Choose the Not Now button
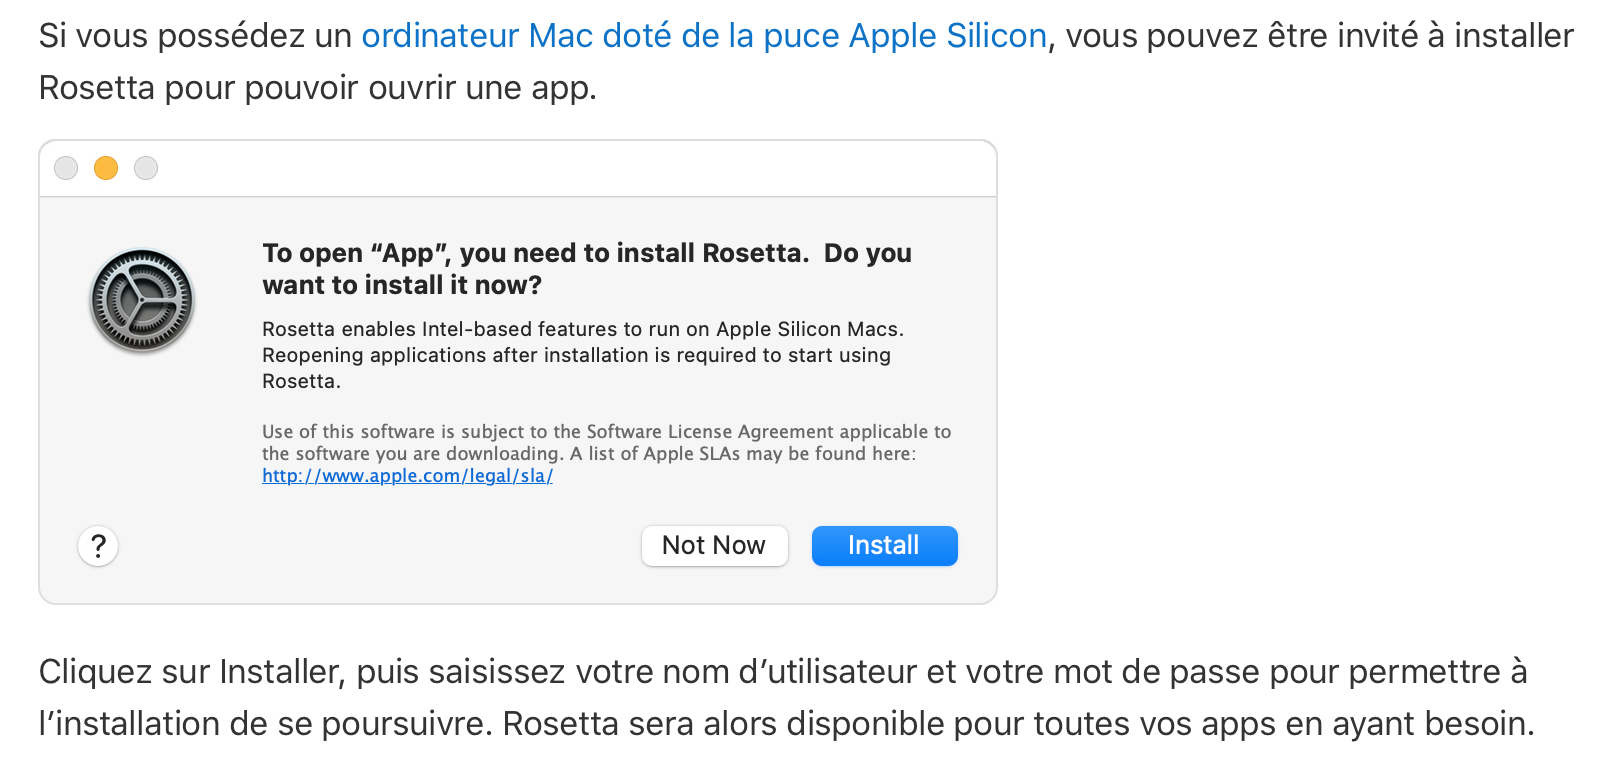1598x764 pixels. click(x=714, y=546)
